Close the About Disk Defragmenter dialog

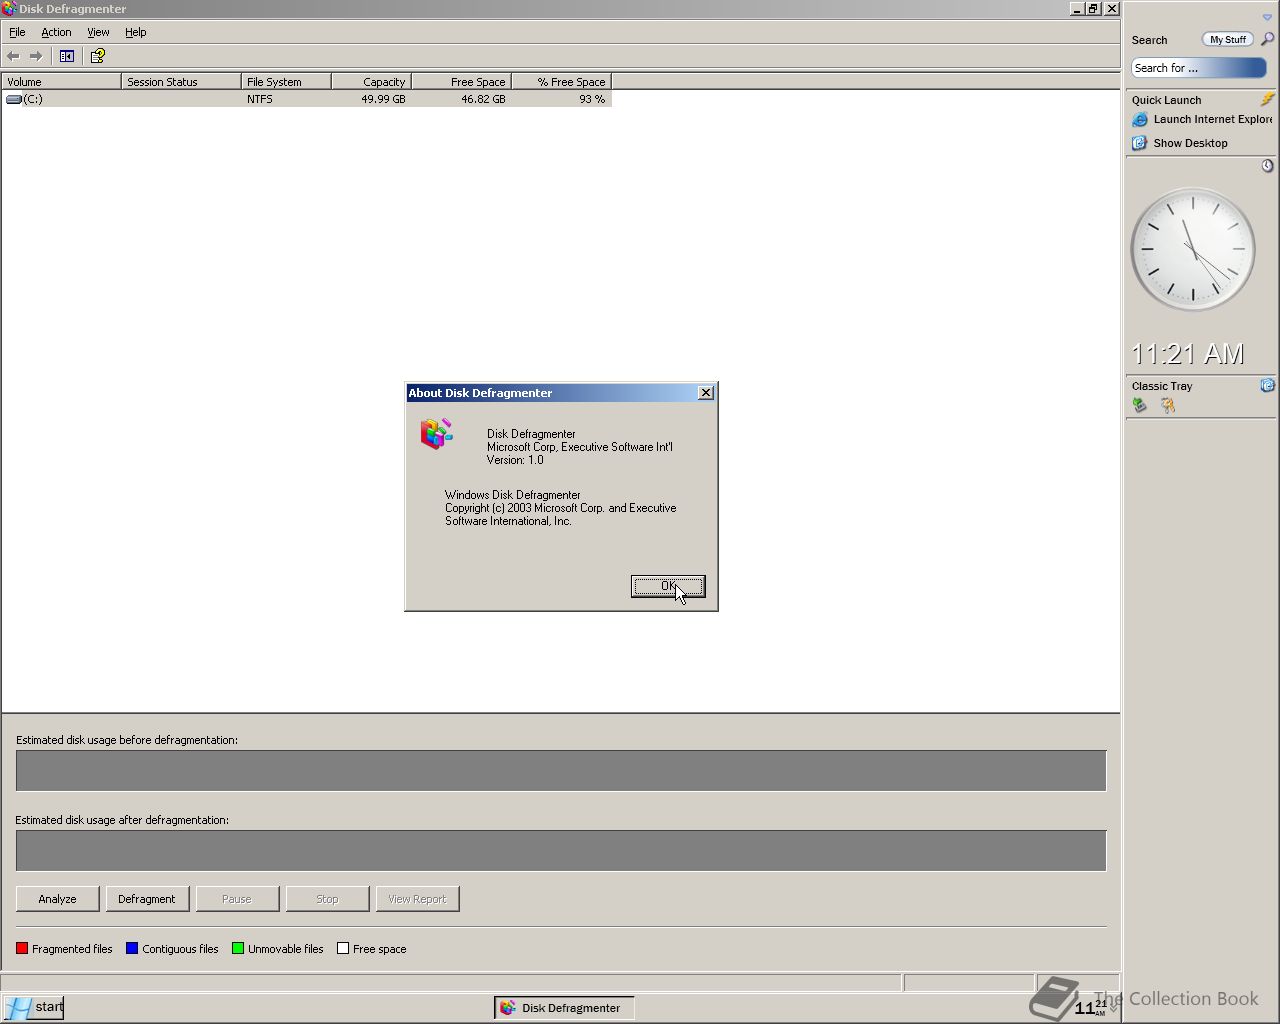(x=706, y=393)
